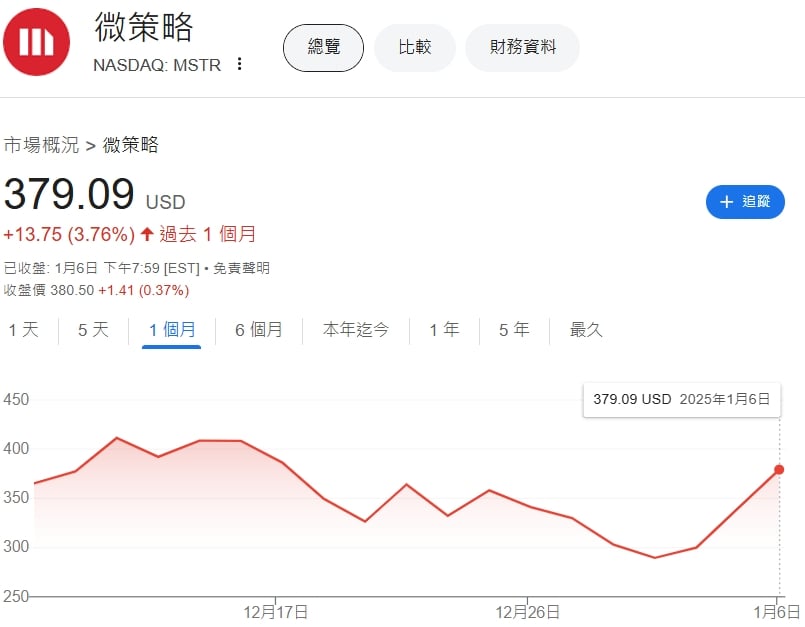Open the 財務資料 tab

click(523, 48)
